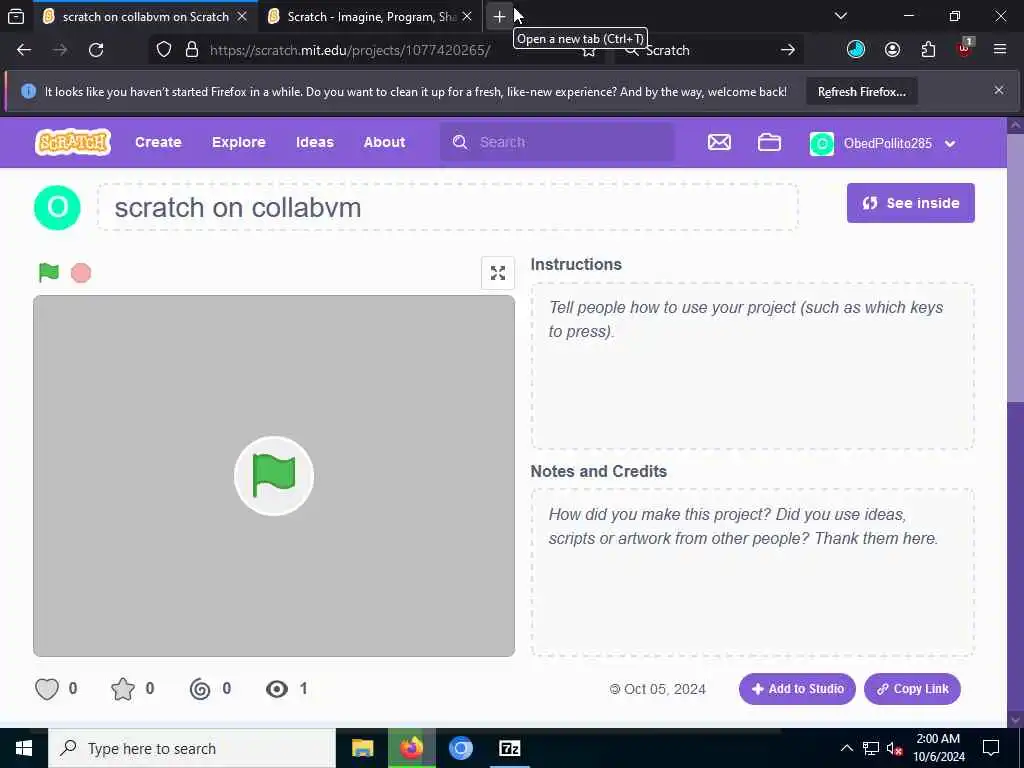The image size is (1024, 768).
Task: Open Firefox View icon at tab bar left
Action: [16, 16]
